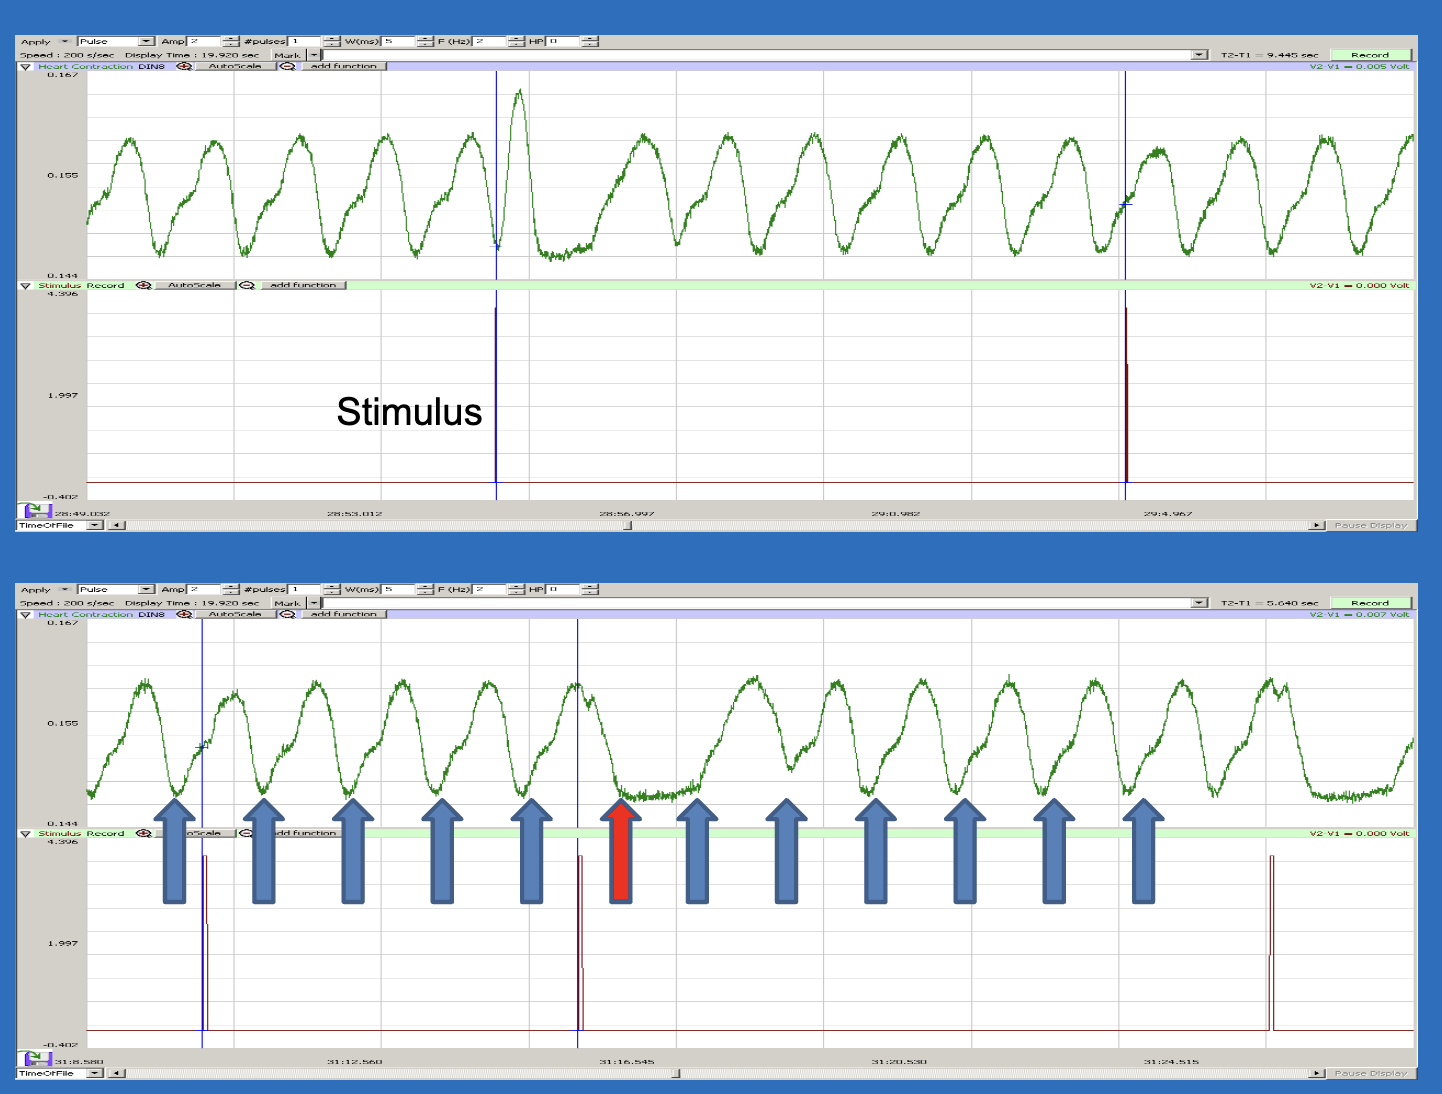Zoom in Heart Contraction channel, 5.640 sec window
The image size is (1442, 1094).
(184, 614)
